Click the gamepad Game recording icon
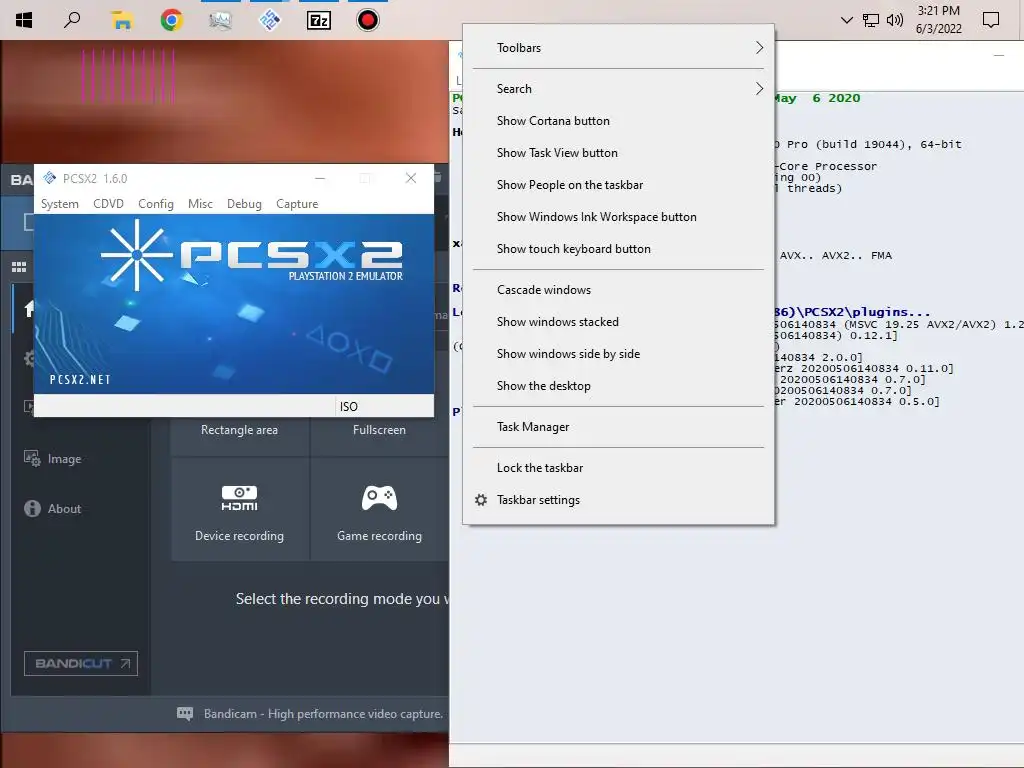Screen dimensions: 1024x768 [379, 498]
